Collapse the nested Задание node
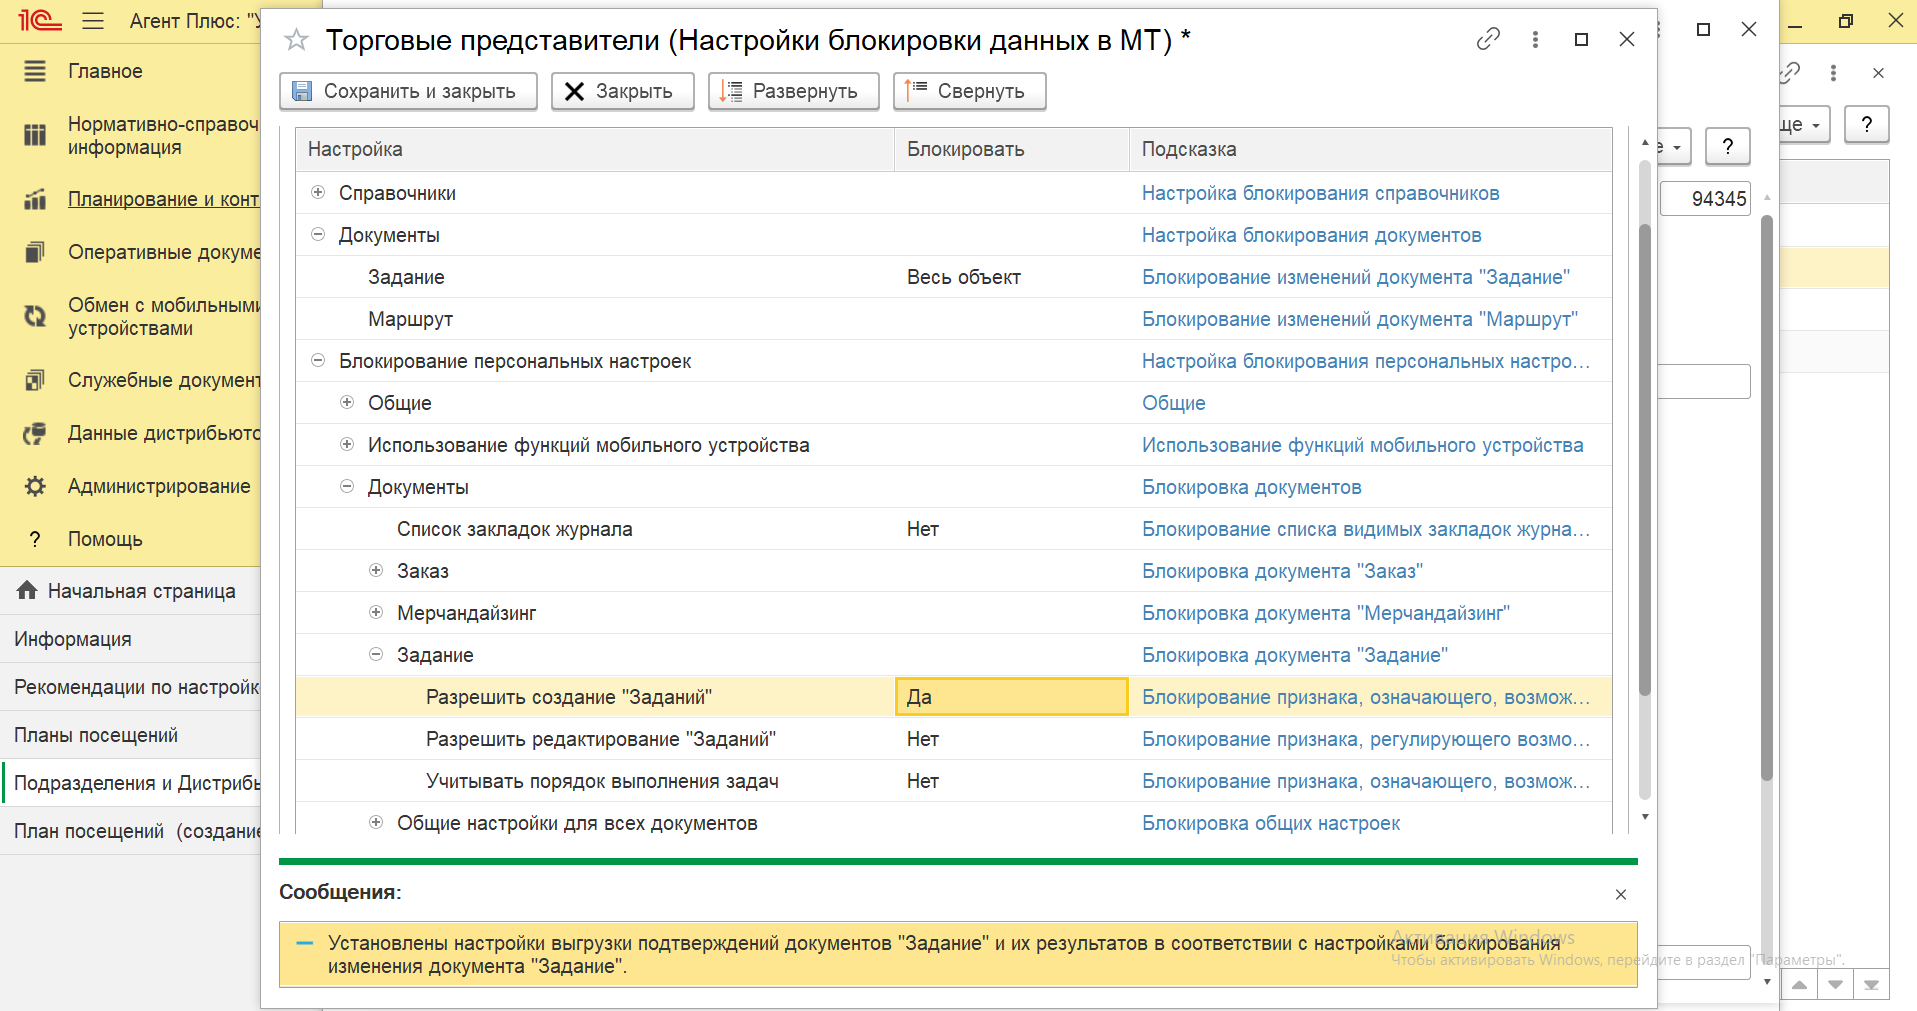This screenshot has height=1011, width=1917. pos(376,654)
